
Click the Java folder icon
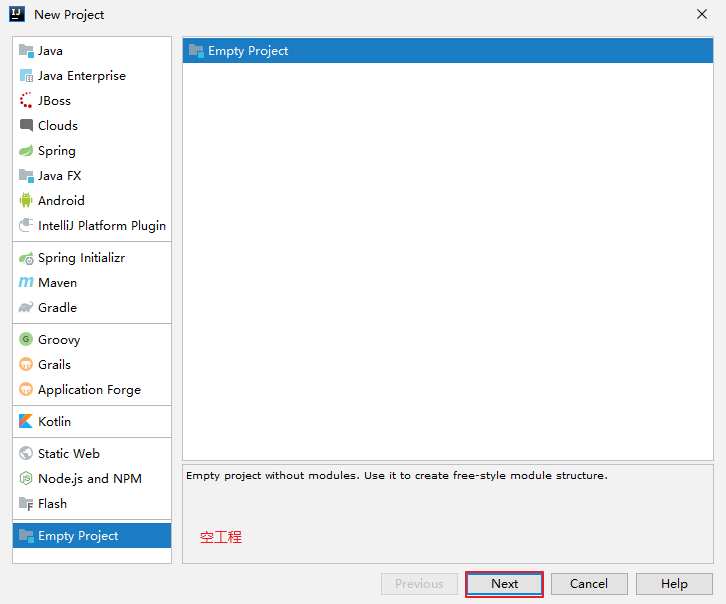(x=26, y=51)
